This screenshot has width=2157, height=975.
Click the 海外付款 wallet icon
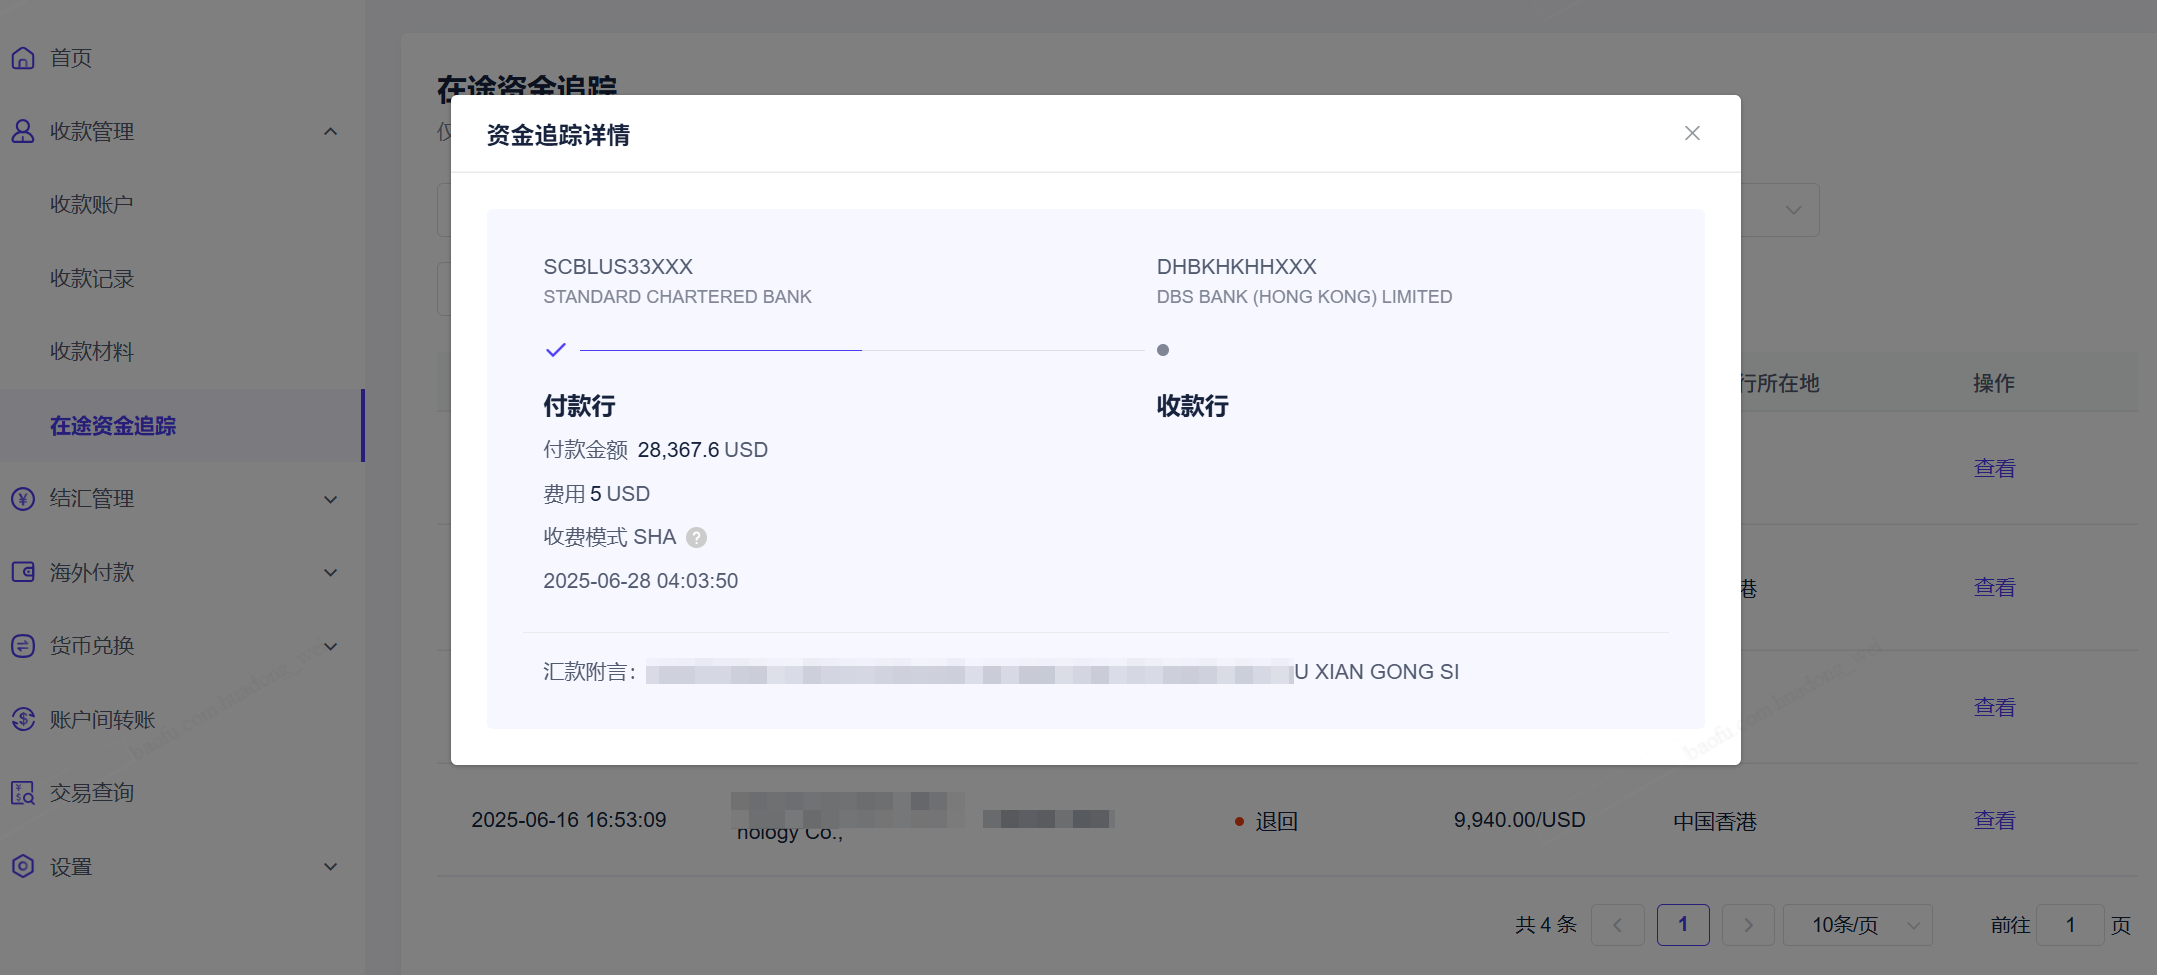[23, 572]
